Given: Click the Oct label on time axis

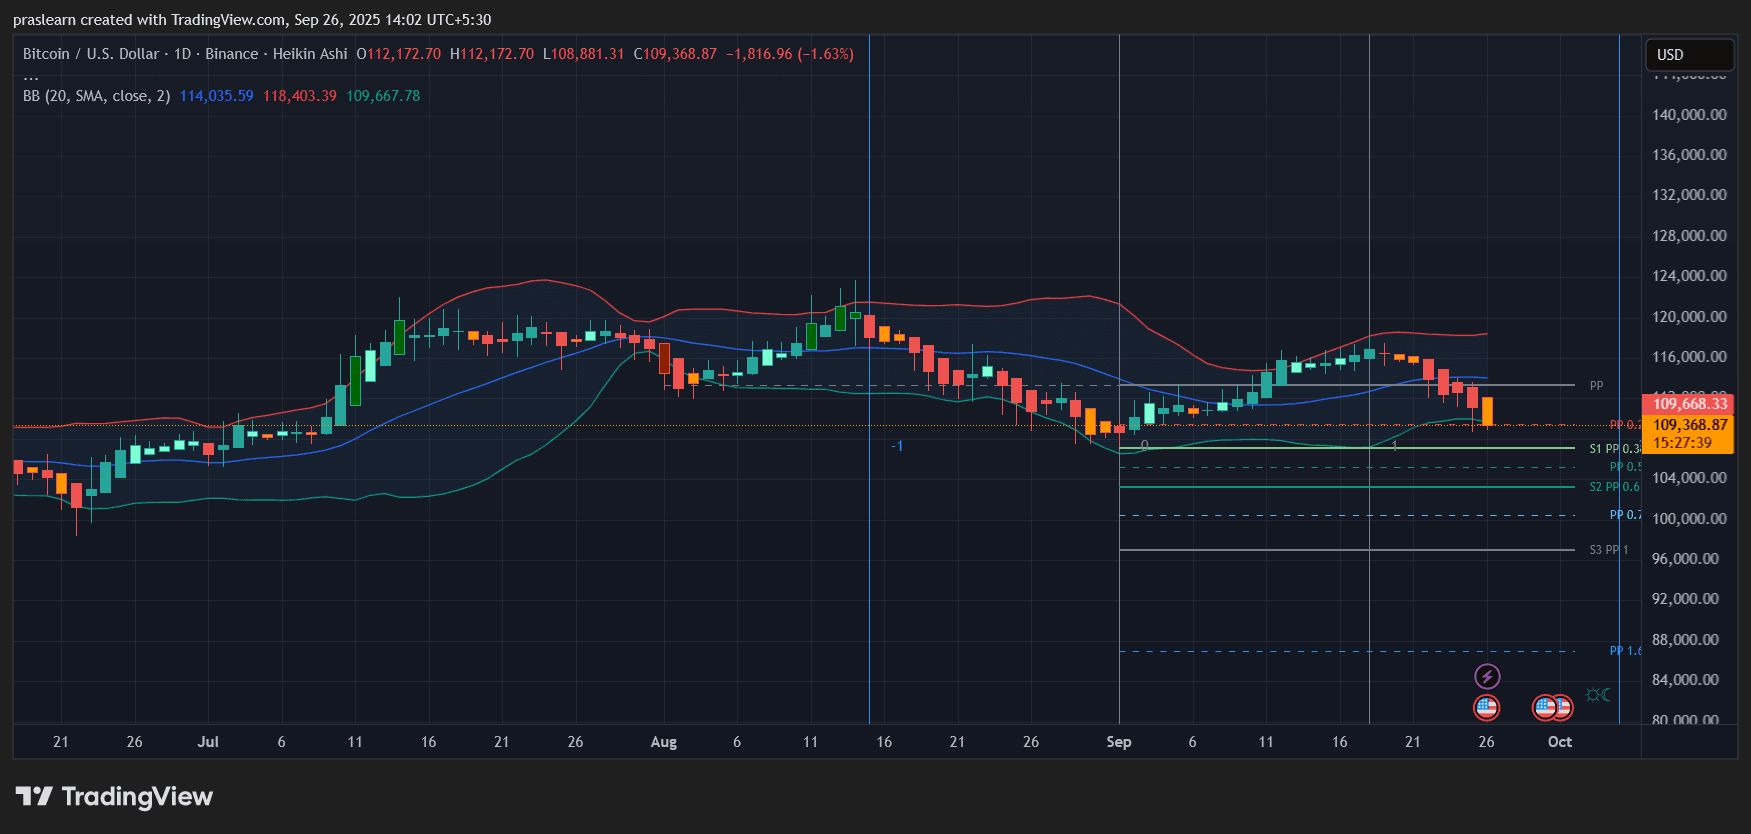Looking at the screenshot, I should coord(1559,742).
